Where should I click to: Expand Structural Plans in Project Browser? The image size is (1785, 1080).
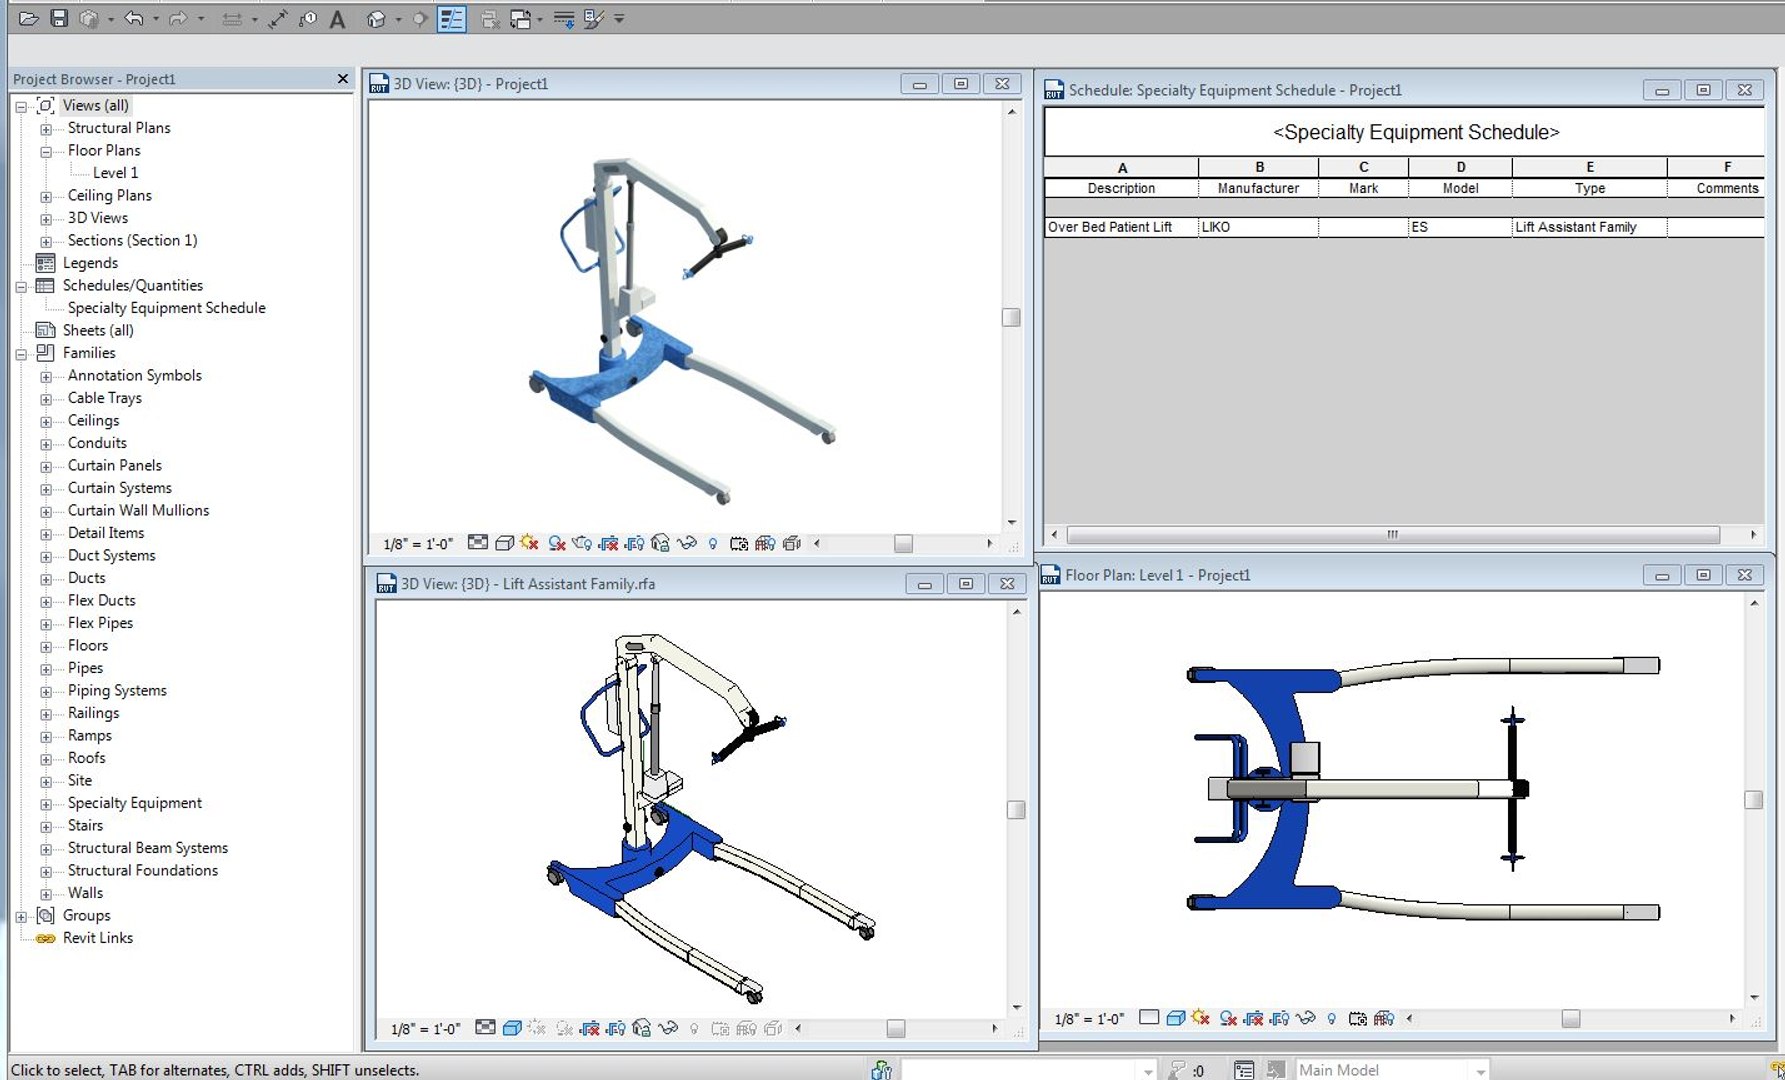46,129
